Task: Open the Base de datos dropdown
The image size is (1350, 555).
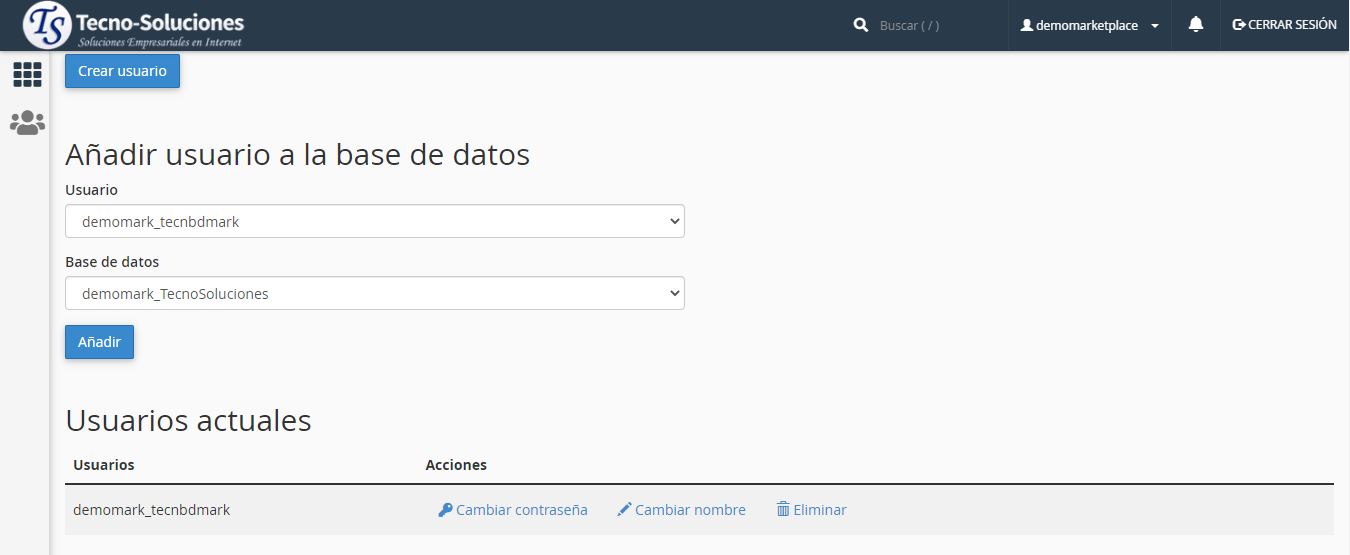Action: tap(374, 294)
